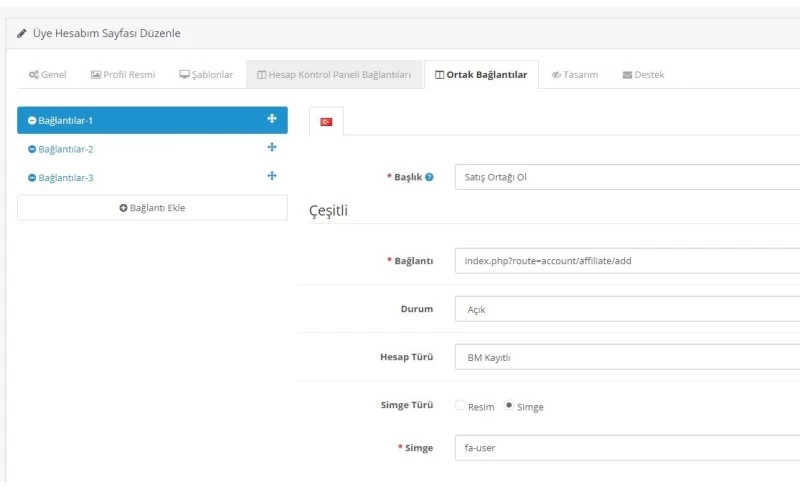Open Hesap Kontrol Paneli Bağlantıları tab
The width and height of the screenshot is (800, 490).
click(x=334, y=75)
